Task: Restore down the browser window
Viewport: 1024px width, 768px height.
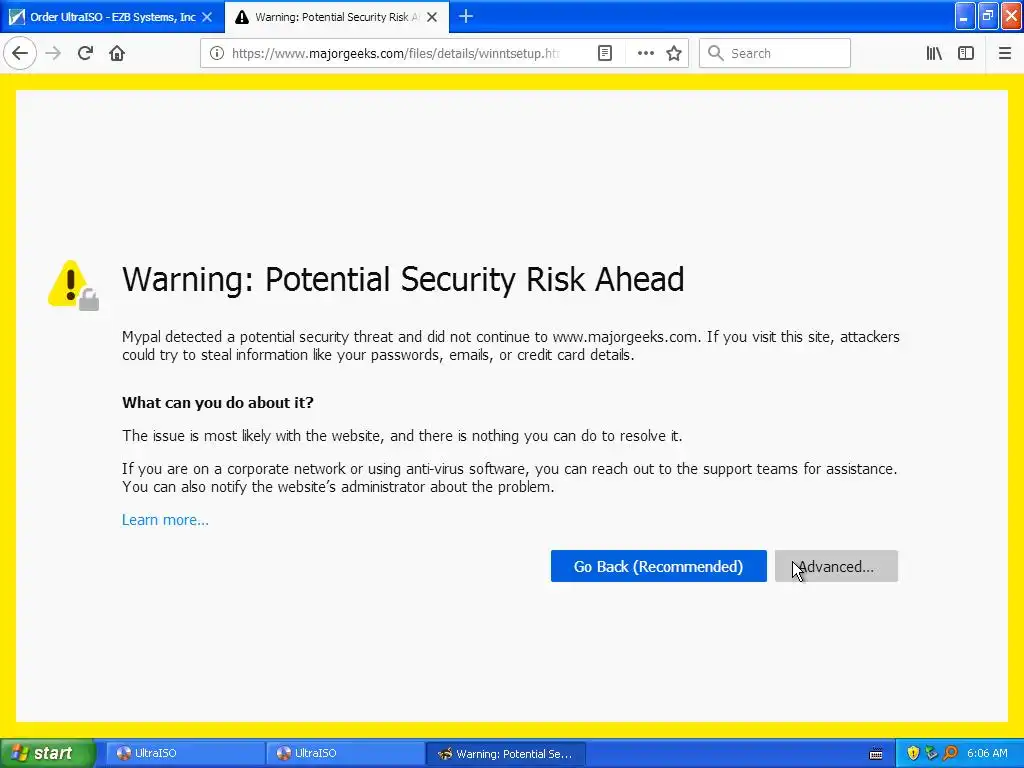Action: (987, 16)
